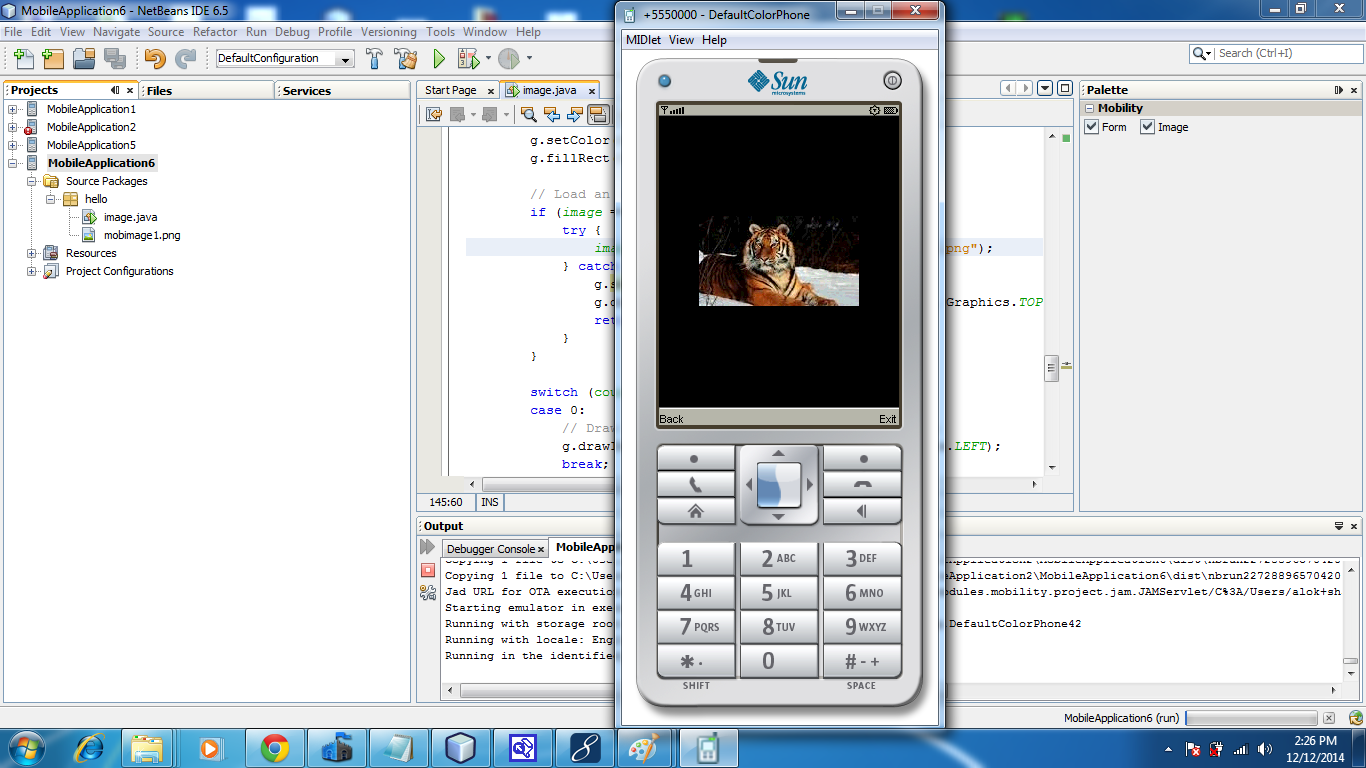Open Internet Explorer from the taskbar
This screenshot has height=768, width=1366.
(89, 747)
